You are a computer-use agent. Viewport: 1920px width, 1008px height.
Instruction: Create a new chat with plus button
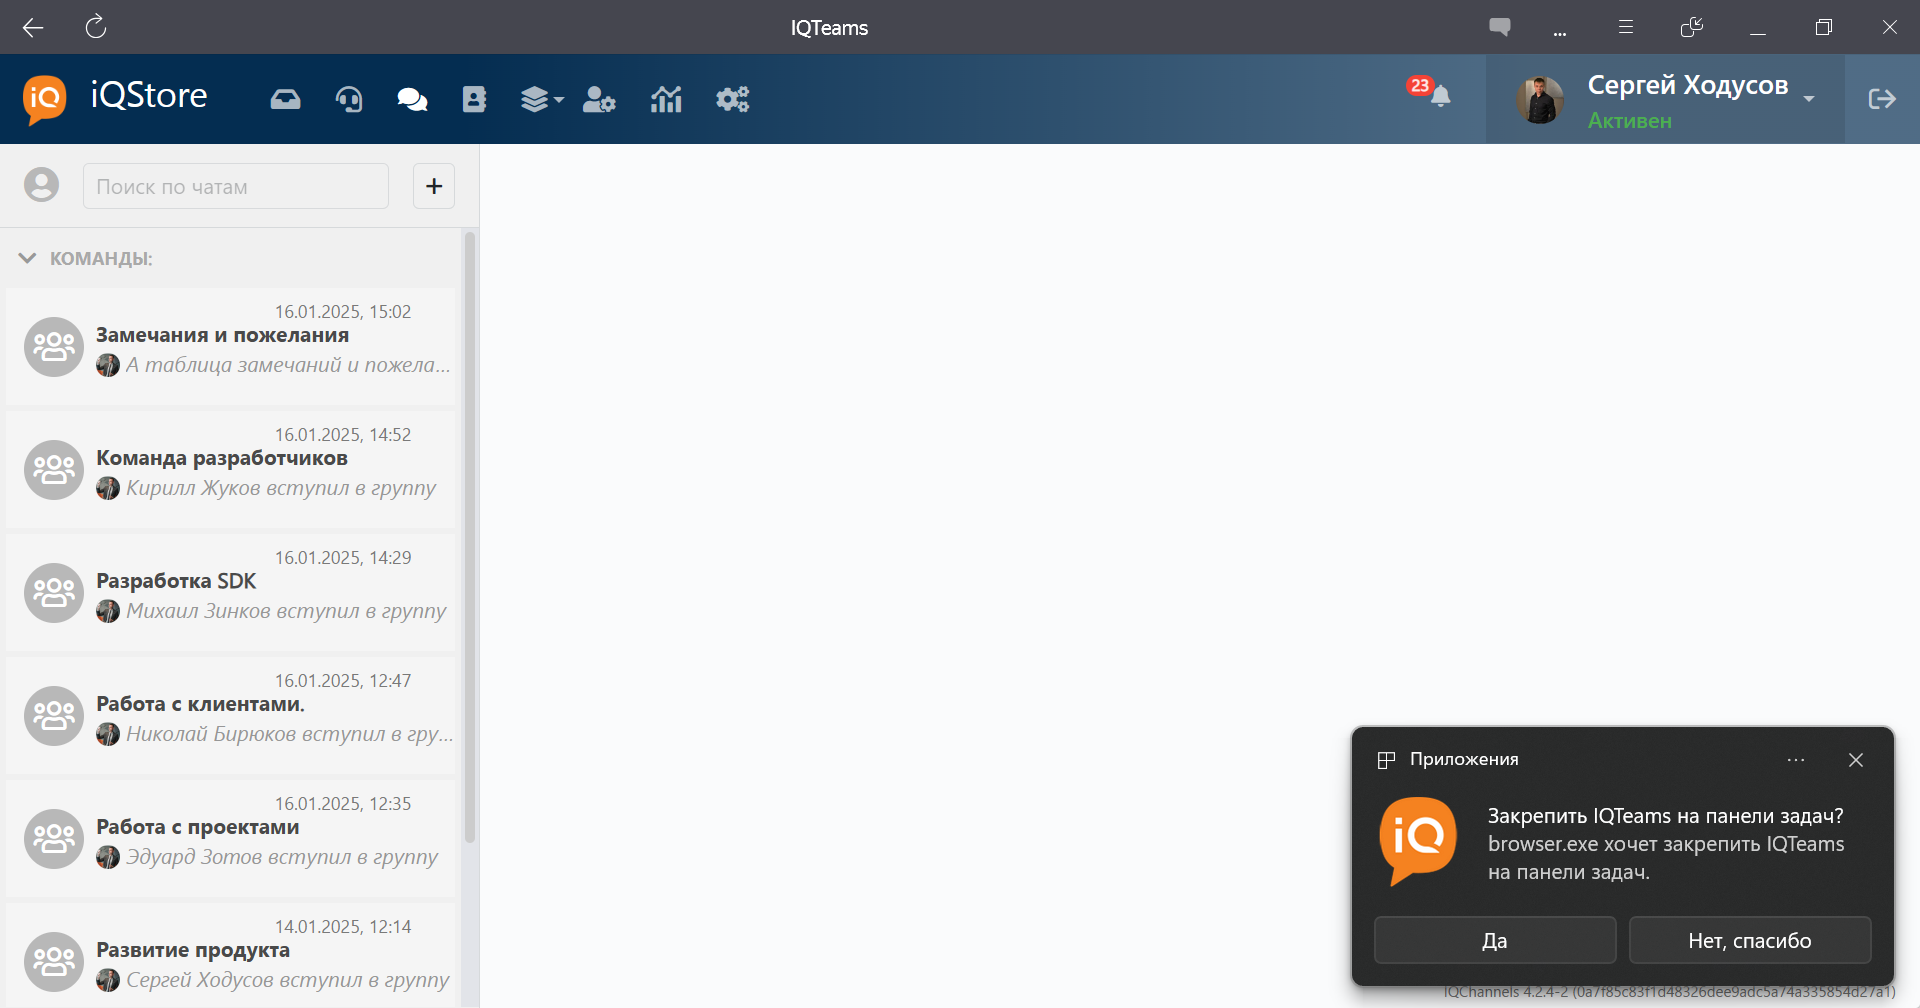[x=434, y=186]
